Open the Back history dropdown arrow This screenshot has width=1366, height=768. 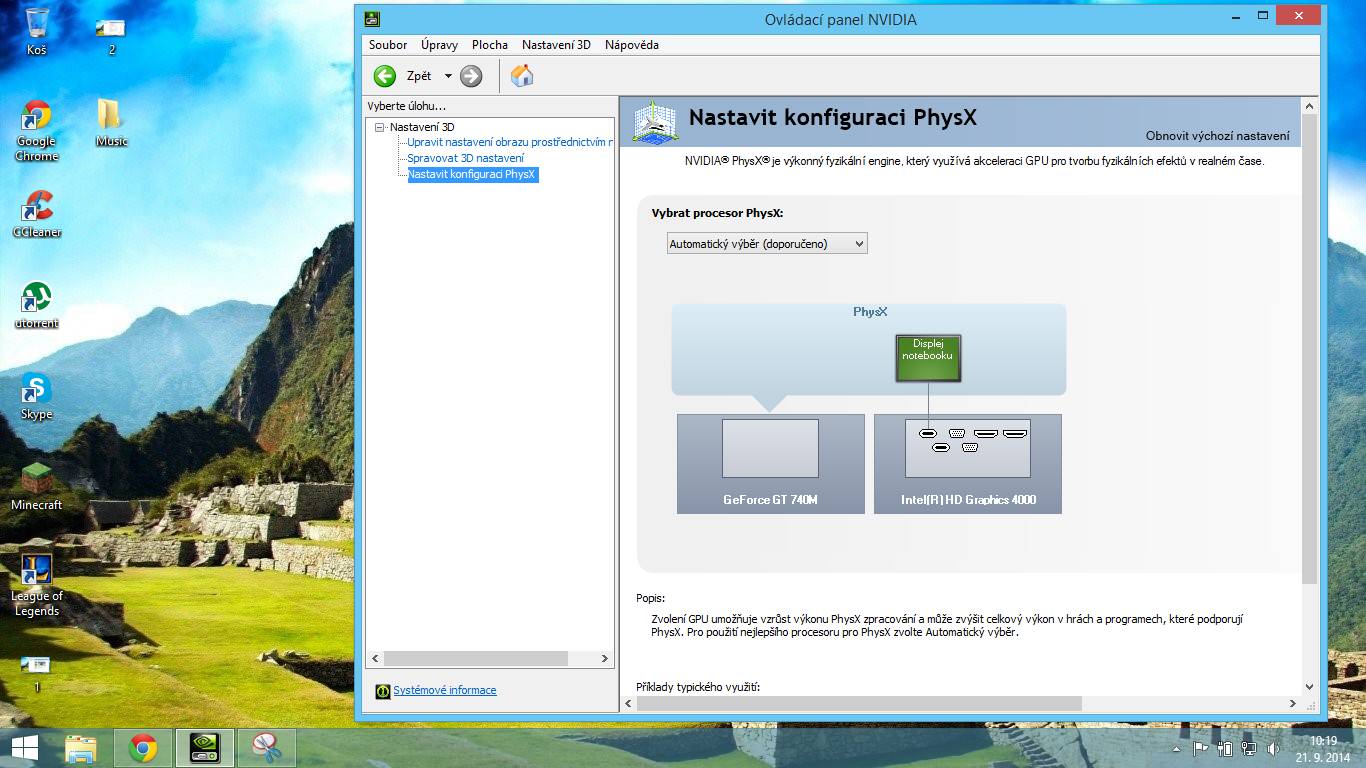point(448,76)
